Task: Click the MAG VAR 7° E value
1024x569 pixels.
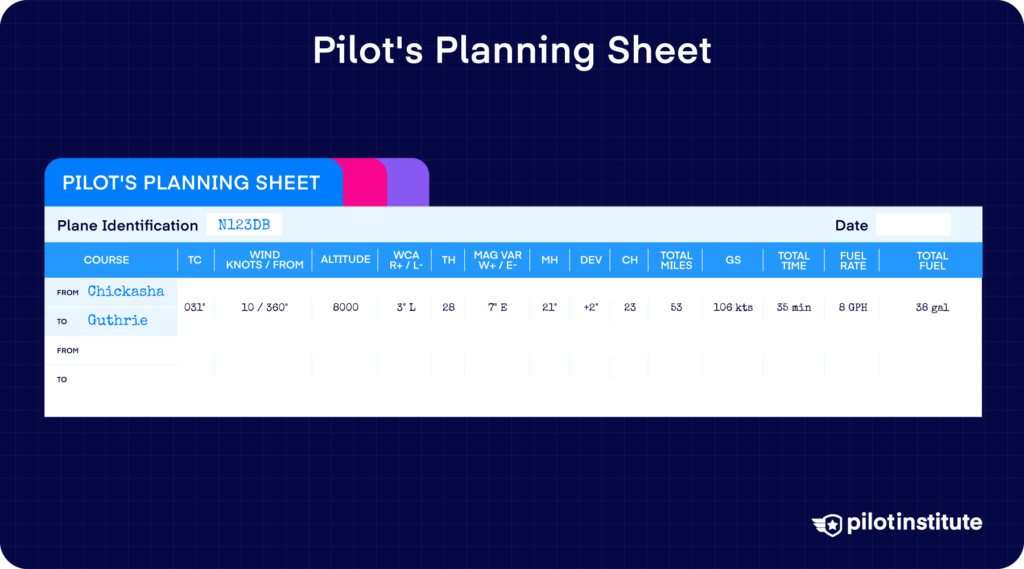Action: point(497,307)
